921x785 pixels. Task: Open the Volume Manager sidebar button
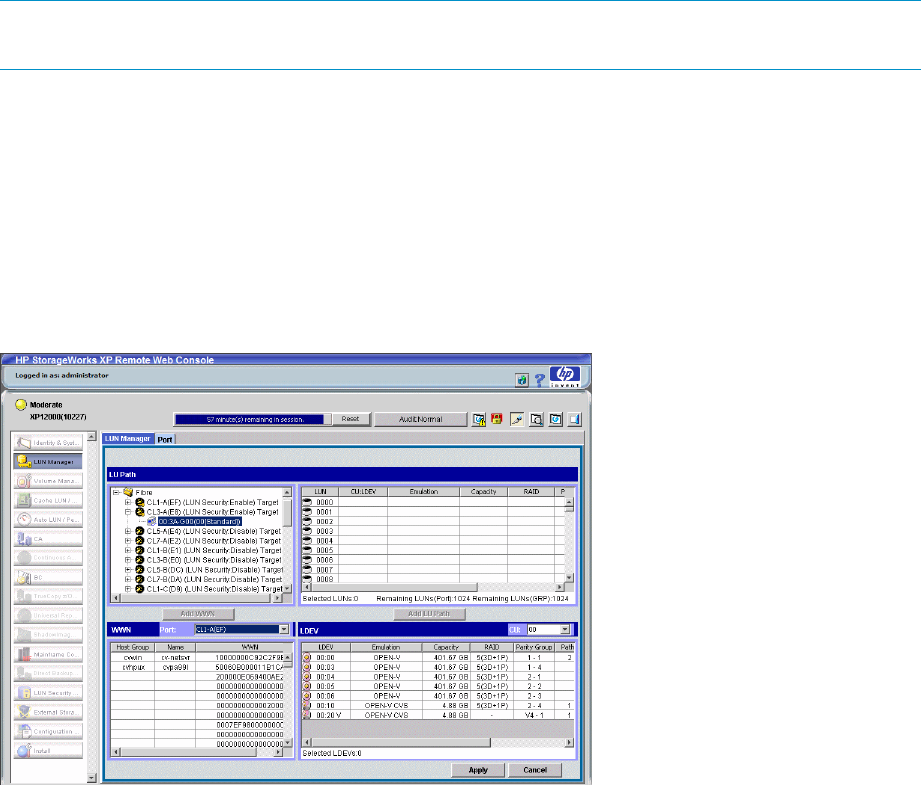48,481
